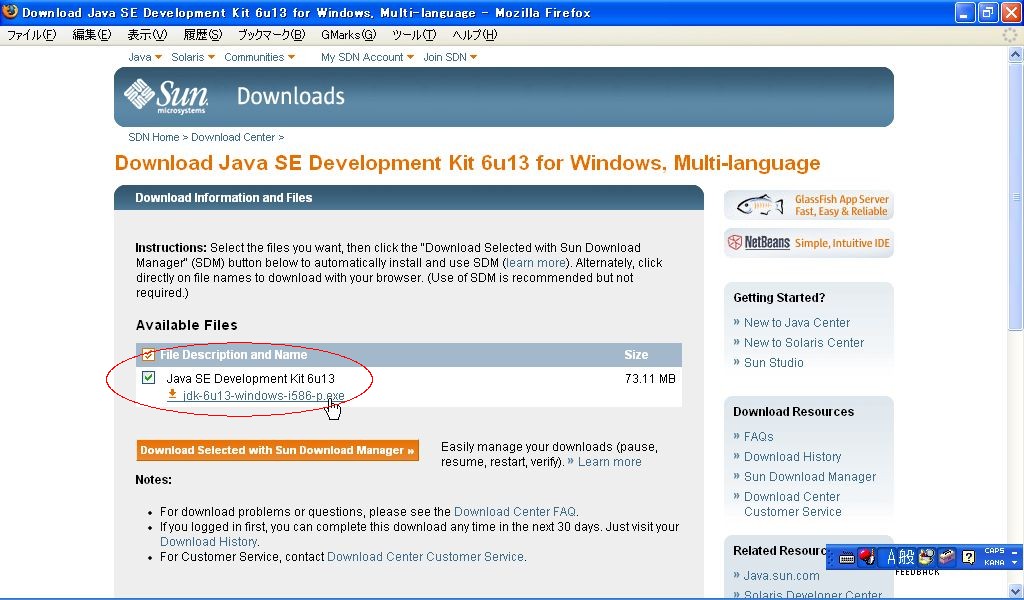
Task: Click the Sun Microsystems logo
Action: (x=167, y=97)
